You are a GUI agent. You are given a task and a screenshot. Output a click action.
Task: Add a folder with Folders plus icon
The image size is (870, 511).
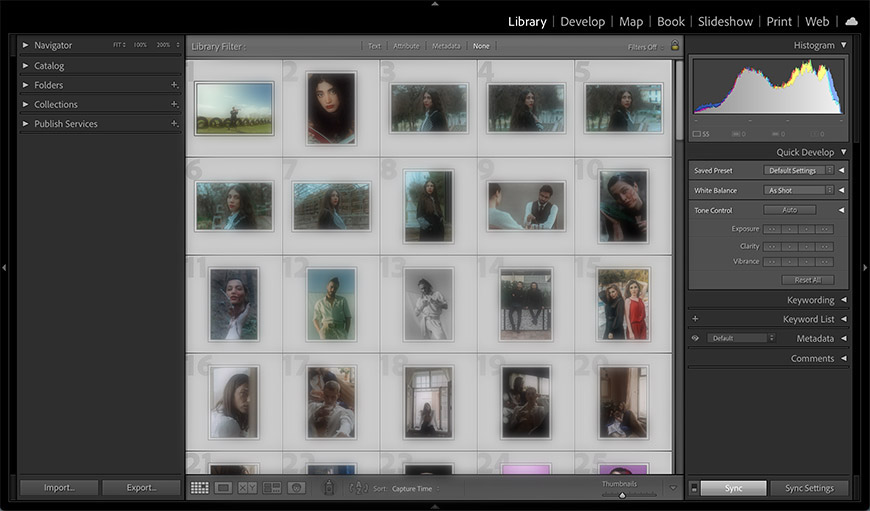174,85
